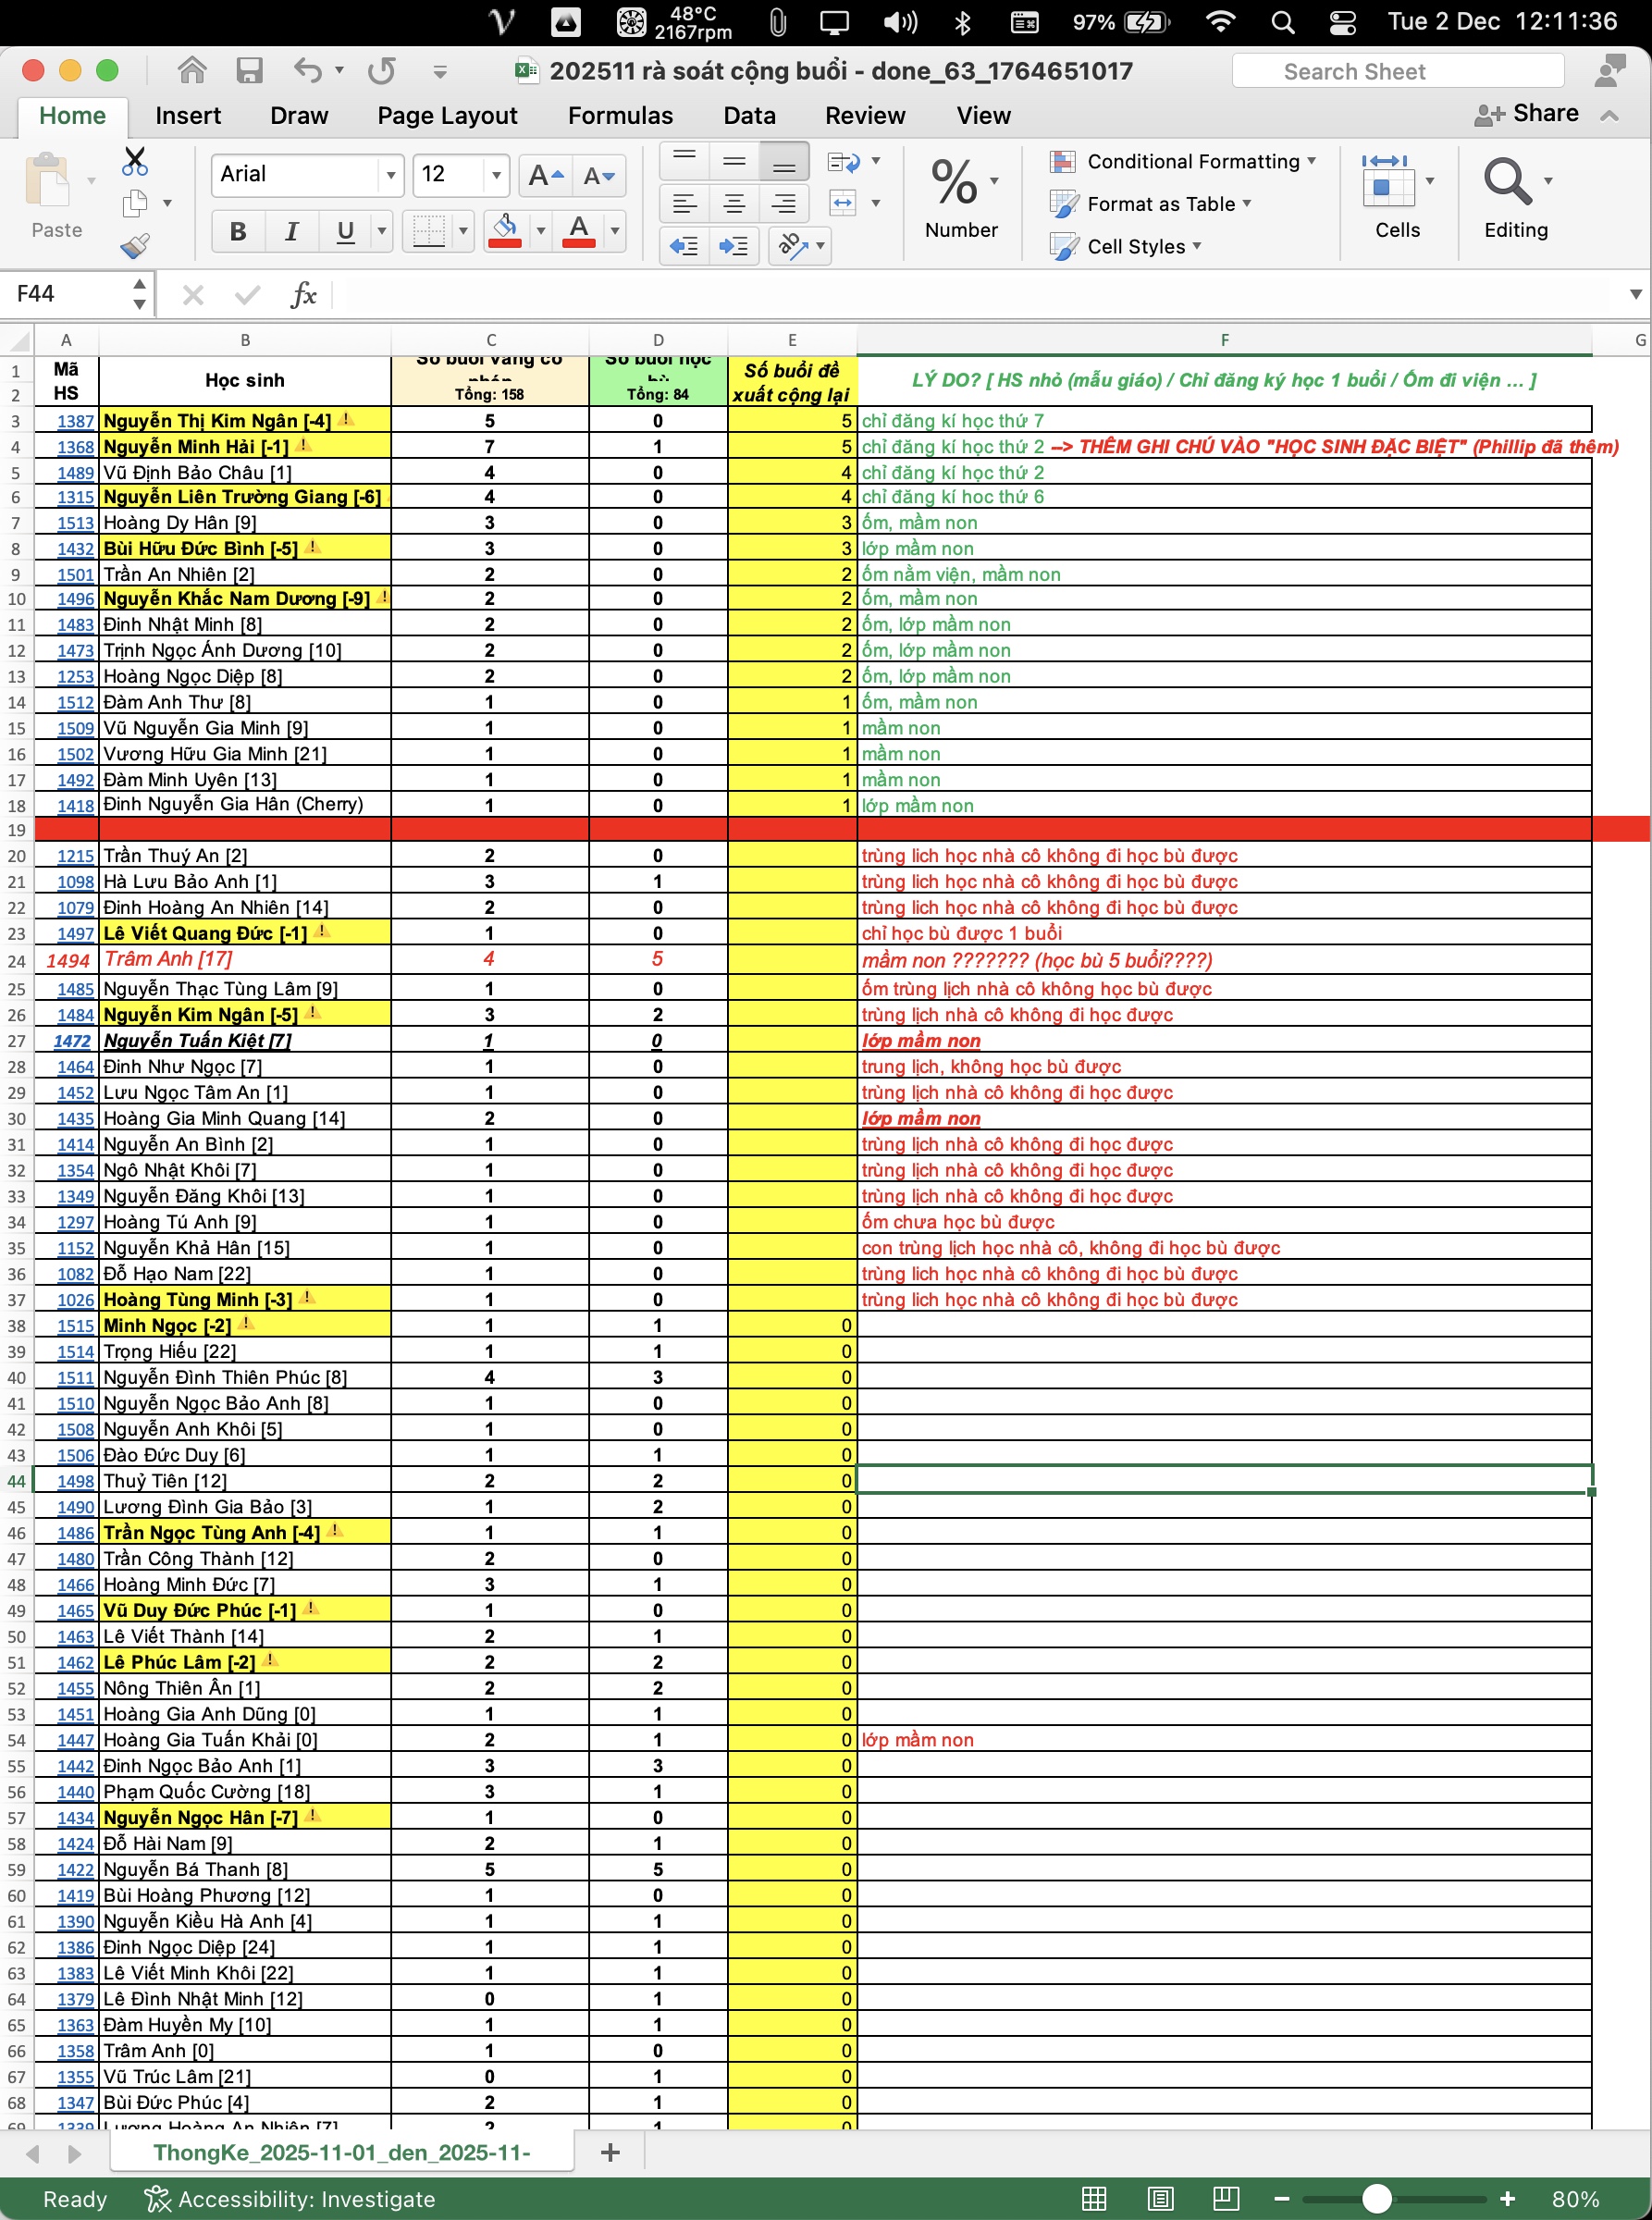Image resolution: width=1652 pixels, height=2220 pixels.
Task: Toggle Italic formatting
Action: click(291, 232)
